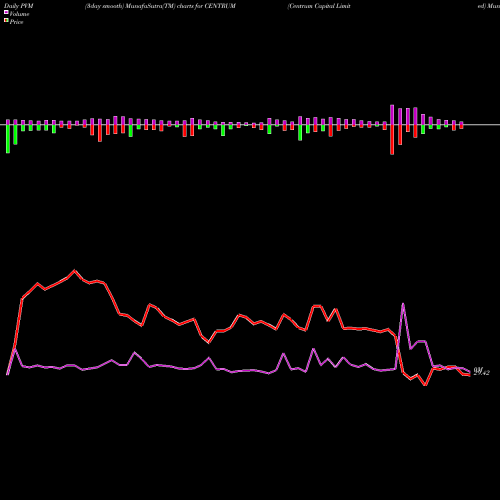Click the Price legend color swatch
500x500 pixels.
[x=6, y=21]
